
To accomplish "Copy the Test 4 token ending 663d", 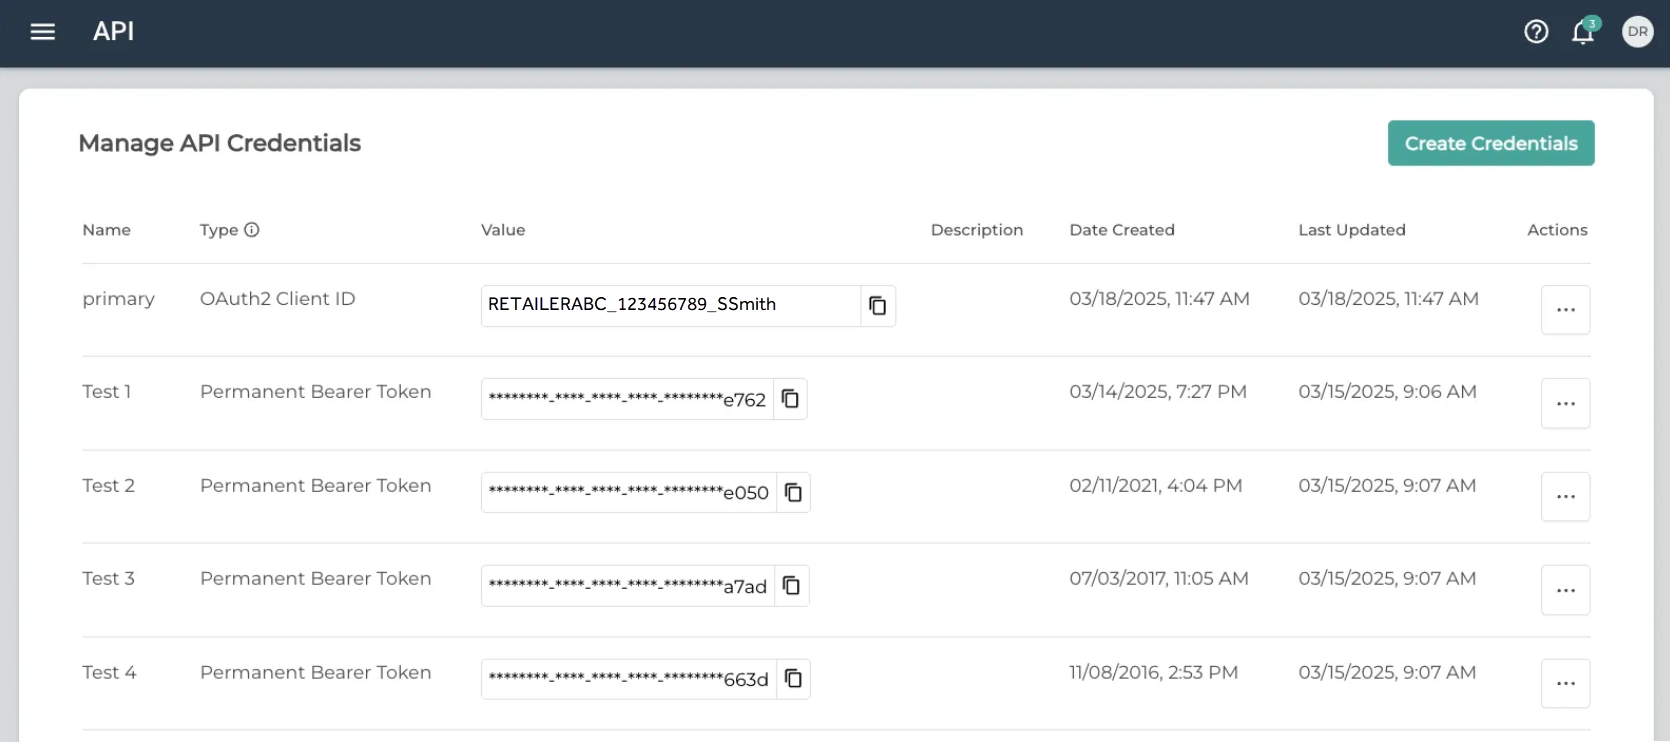I will [x=793, y=679].
